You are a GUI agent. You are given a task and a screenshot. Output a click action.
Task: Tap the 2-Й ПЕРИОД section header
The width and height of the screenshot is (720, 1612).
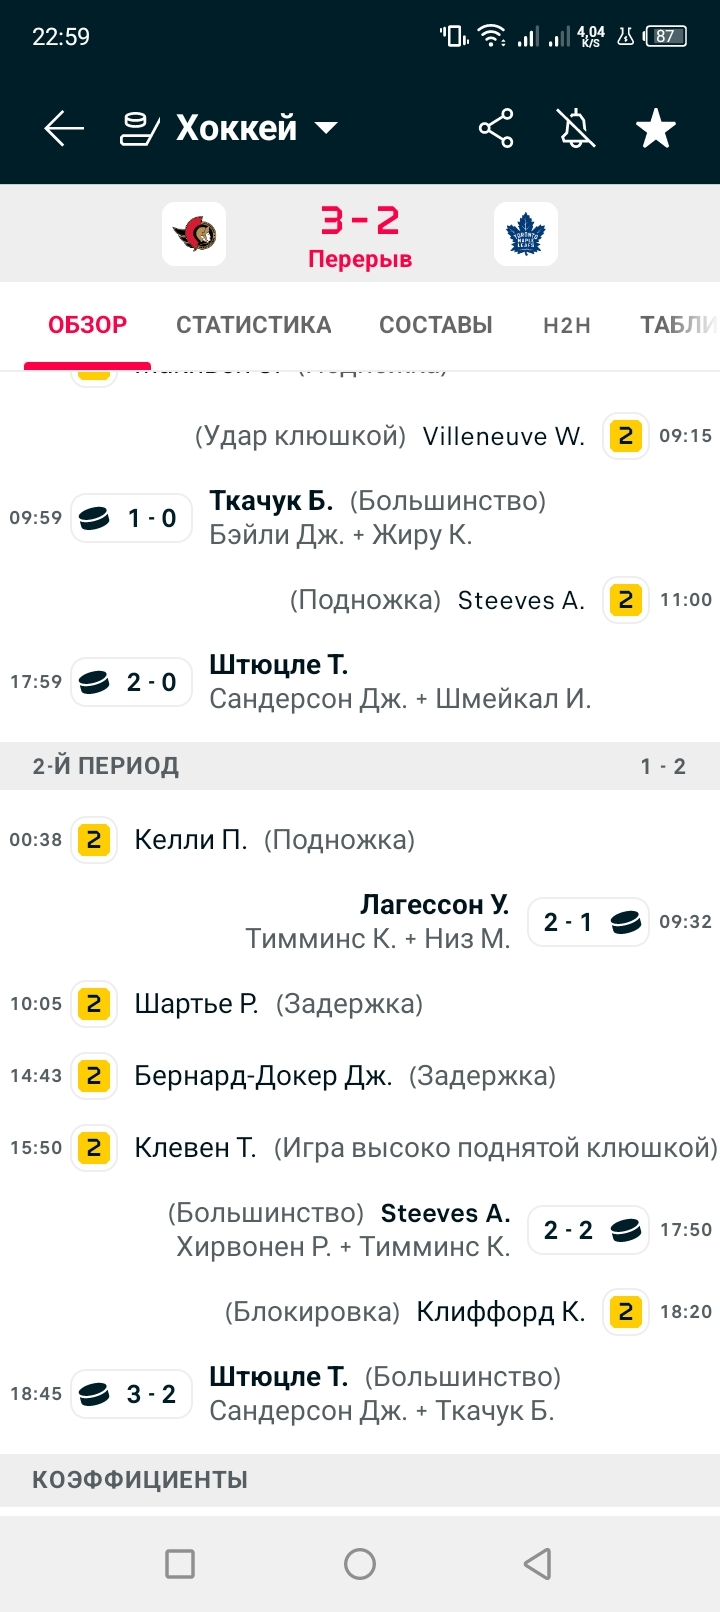coord(360,766)
